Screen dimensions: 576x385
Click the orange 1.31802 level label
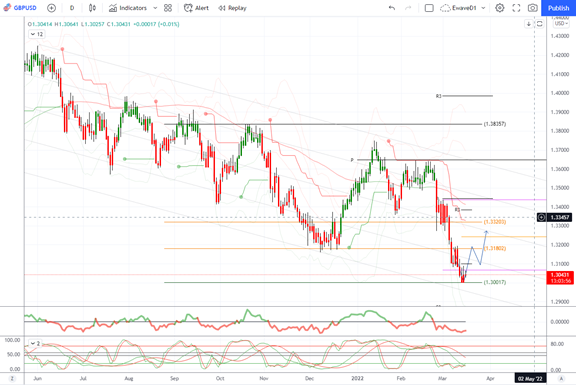coord(495,248)
